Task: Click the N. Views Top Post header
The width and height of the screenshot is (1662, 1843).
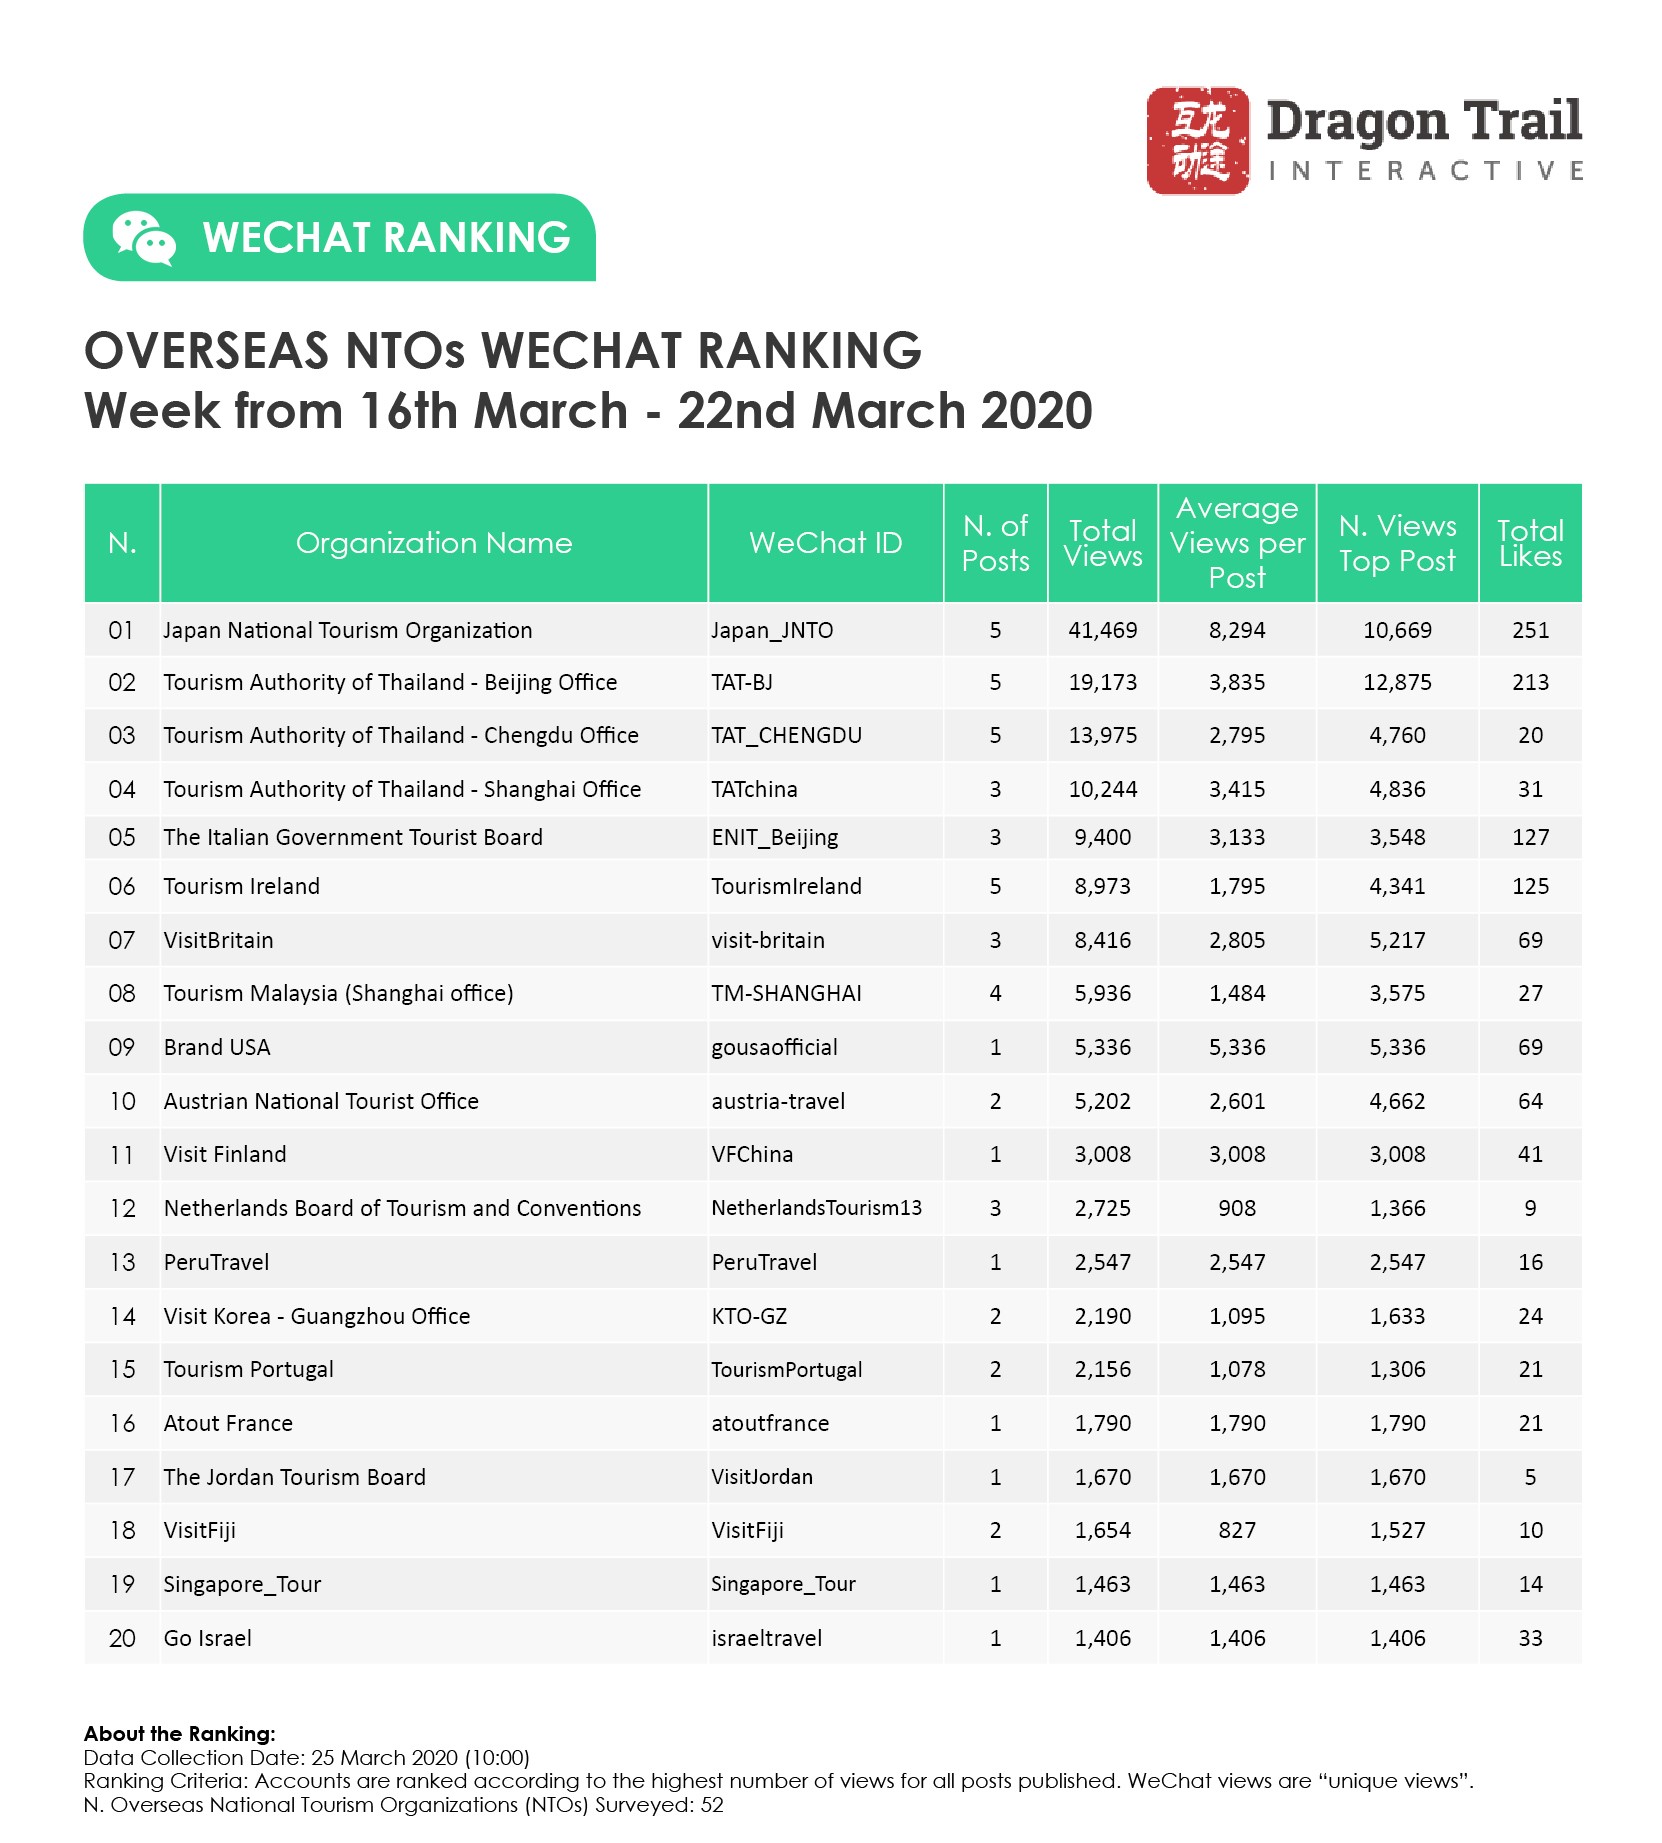Action: click(1397, 543)
